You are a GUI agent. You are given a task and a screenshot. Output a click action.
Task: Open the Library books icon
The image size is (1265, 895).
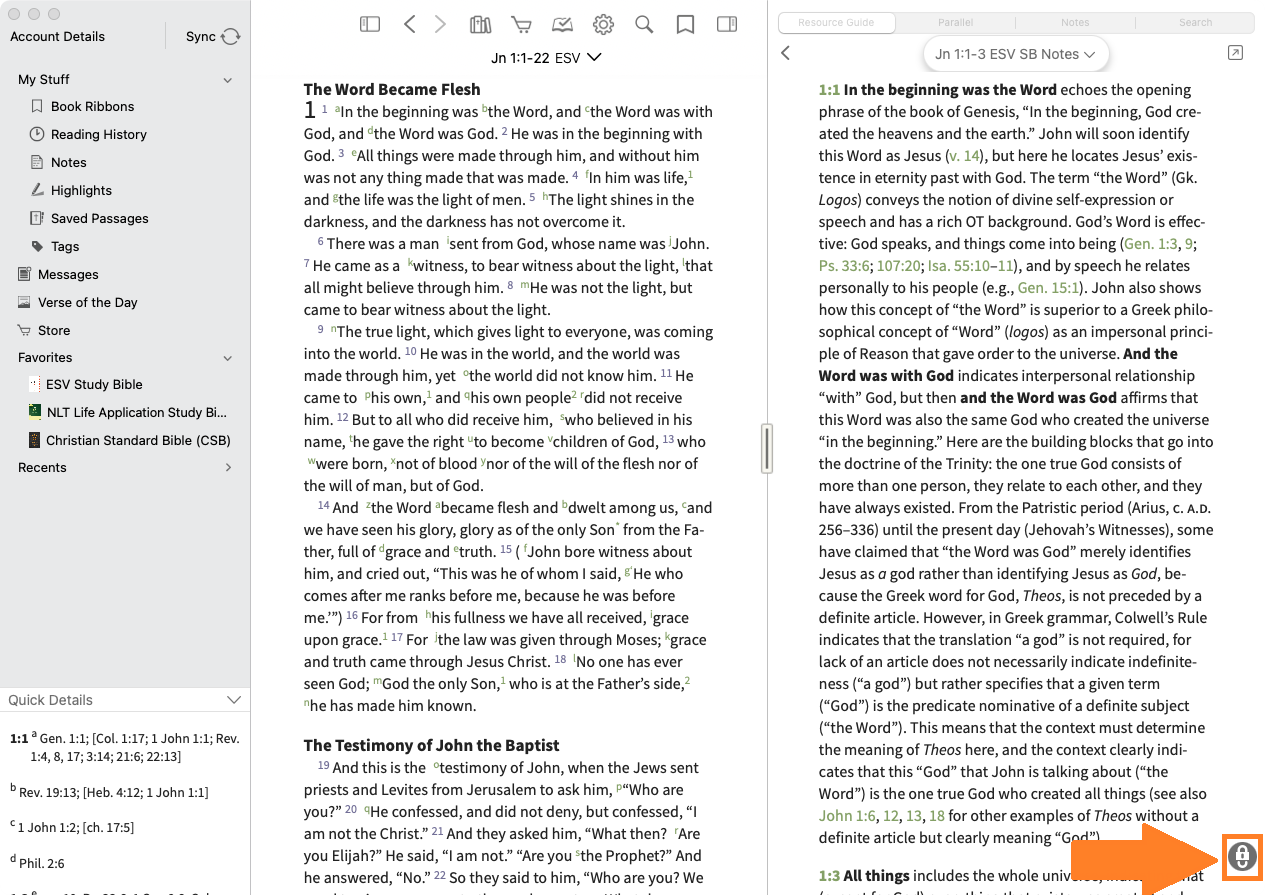481,25
